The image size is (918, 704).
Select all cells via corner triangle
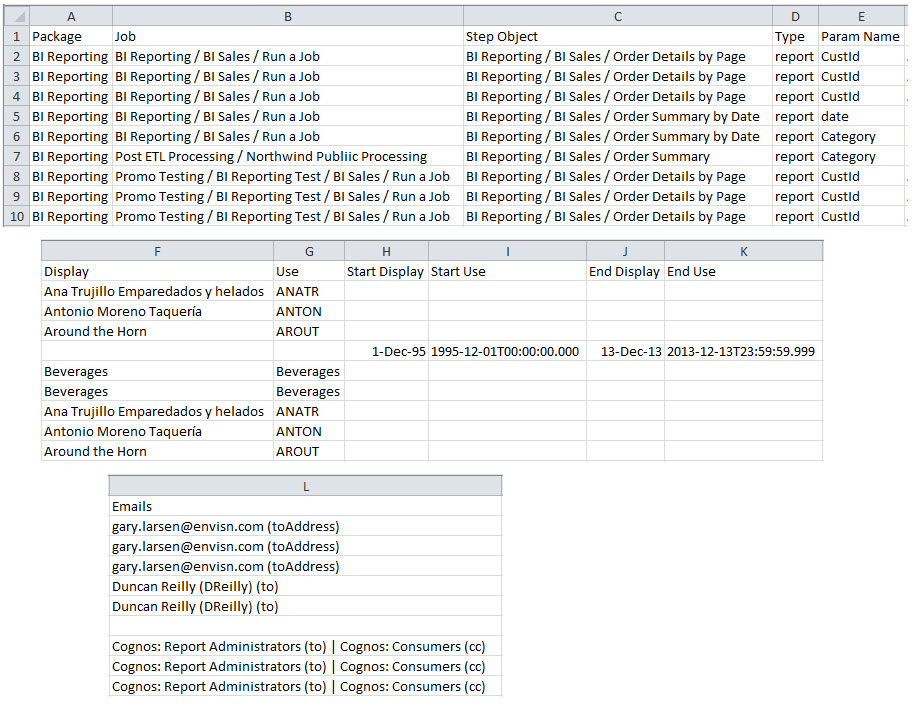pos(16,16)
